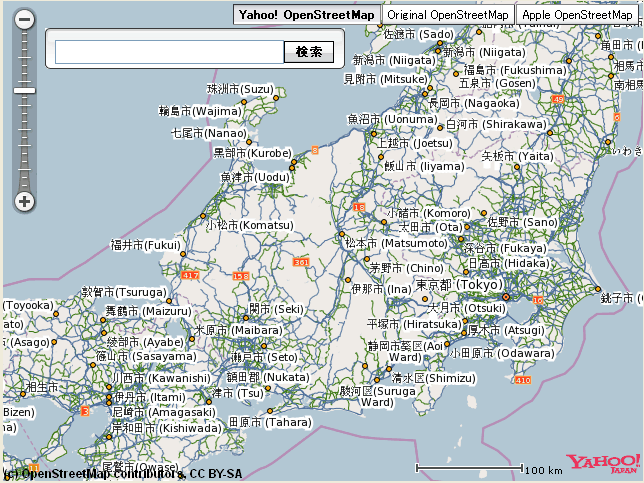The height and width of the screenshot is (483, 644).
Task: Focus the map search text field
Action: click(x=170, y=52)
